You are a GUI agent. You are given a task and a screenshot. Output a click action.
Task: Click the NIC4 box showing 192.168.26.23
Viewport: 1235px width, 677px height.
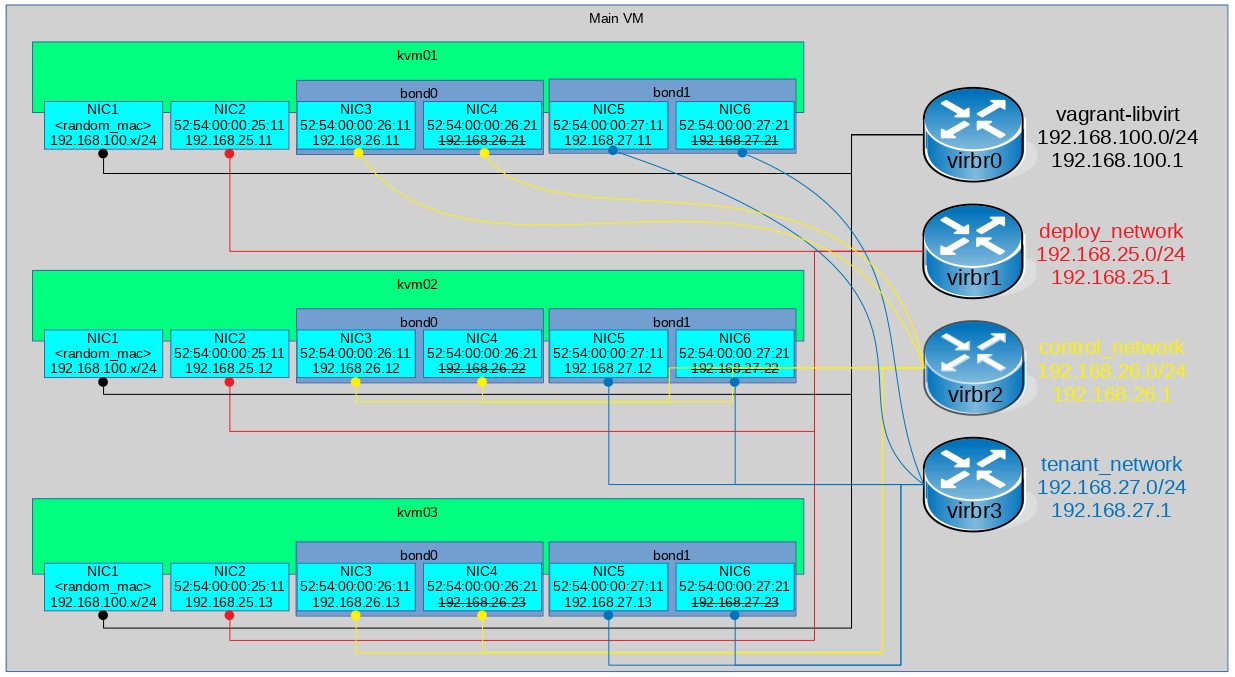[x=482, y=586]
